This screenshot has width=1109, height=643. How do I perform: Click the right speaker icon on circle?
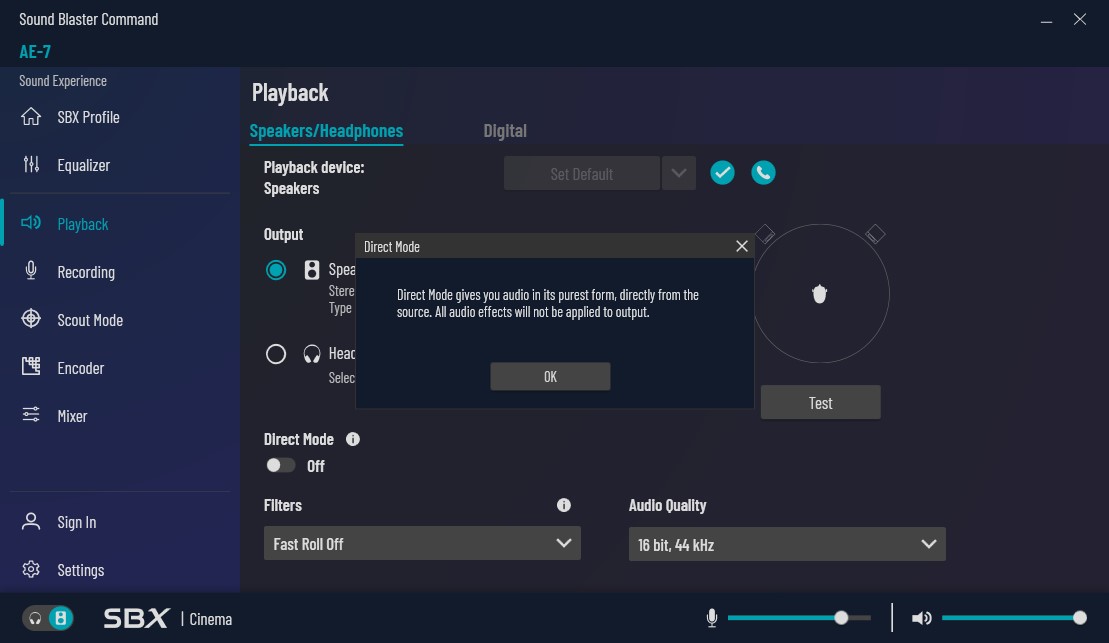tap(876, 233)
